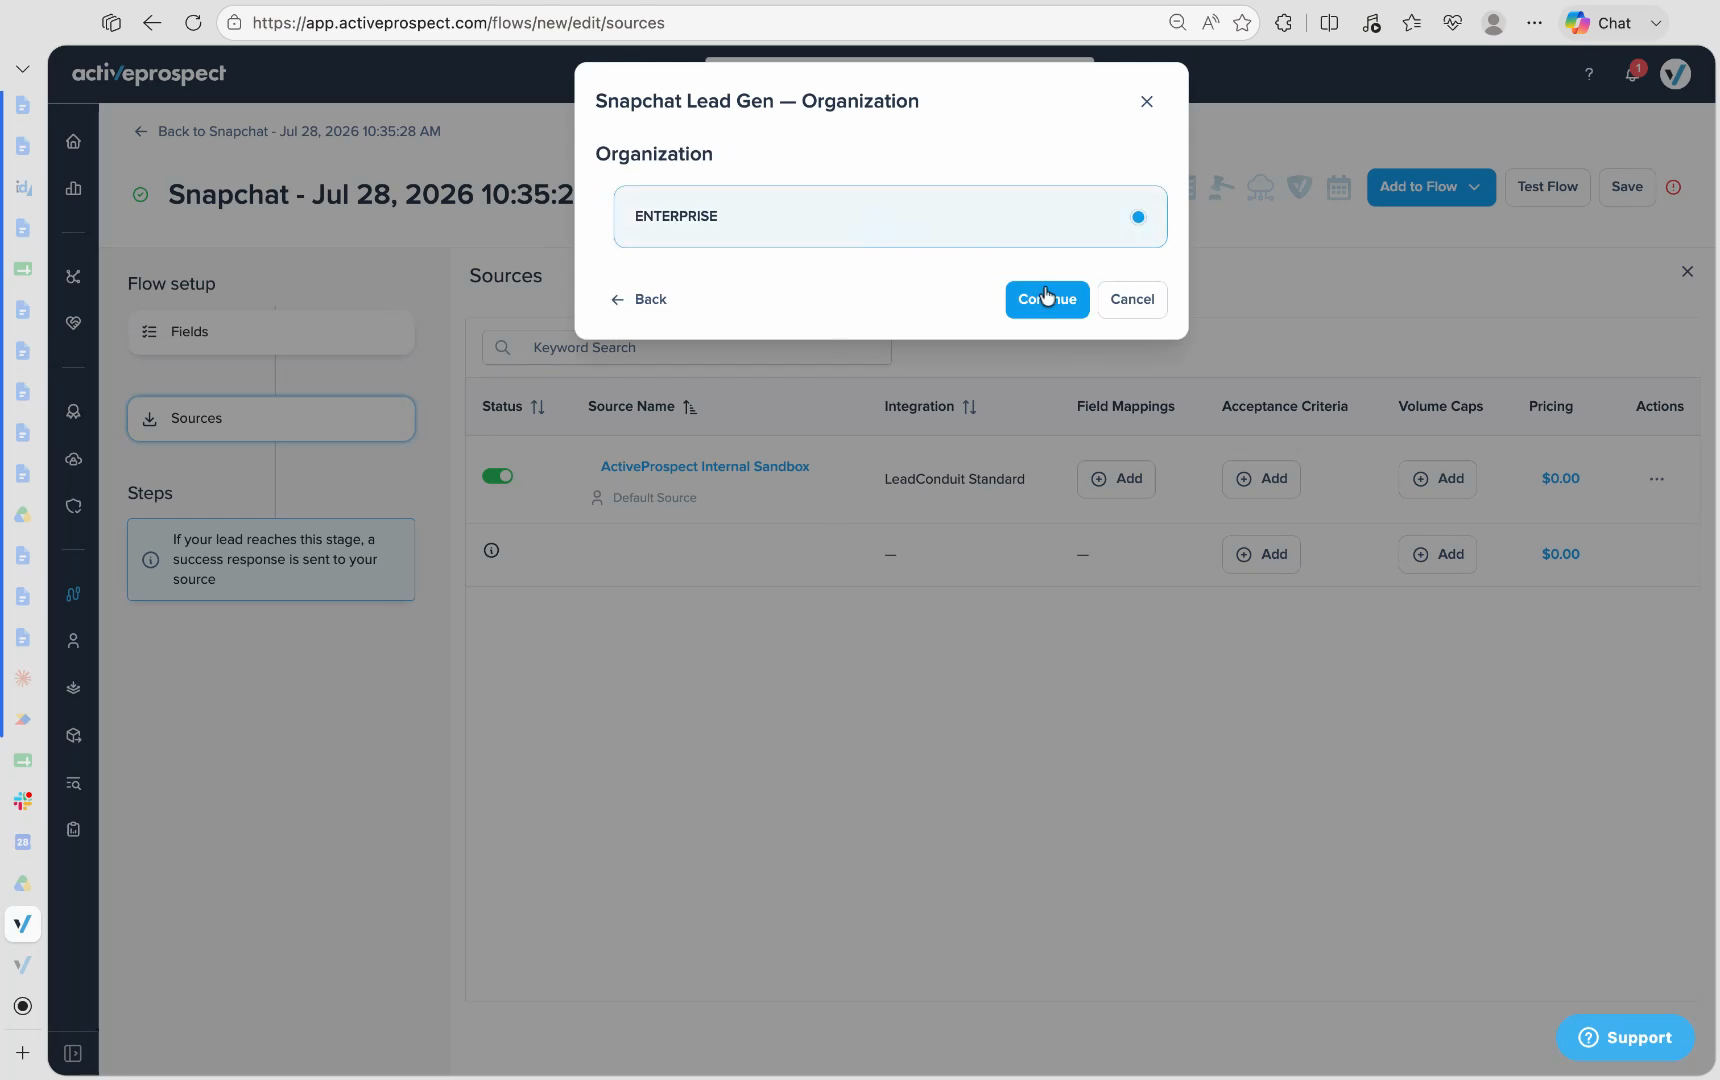Click the stacked layers download sidebar icon
Screen dimensions: 1720x1080
coord(73,688)
